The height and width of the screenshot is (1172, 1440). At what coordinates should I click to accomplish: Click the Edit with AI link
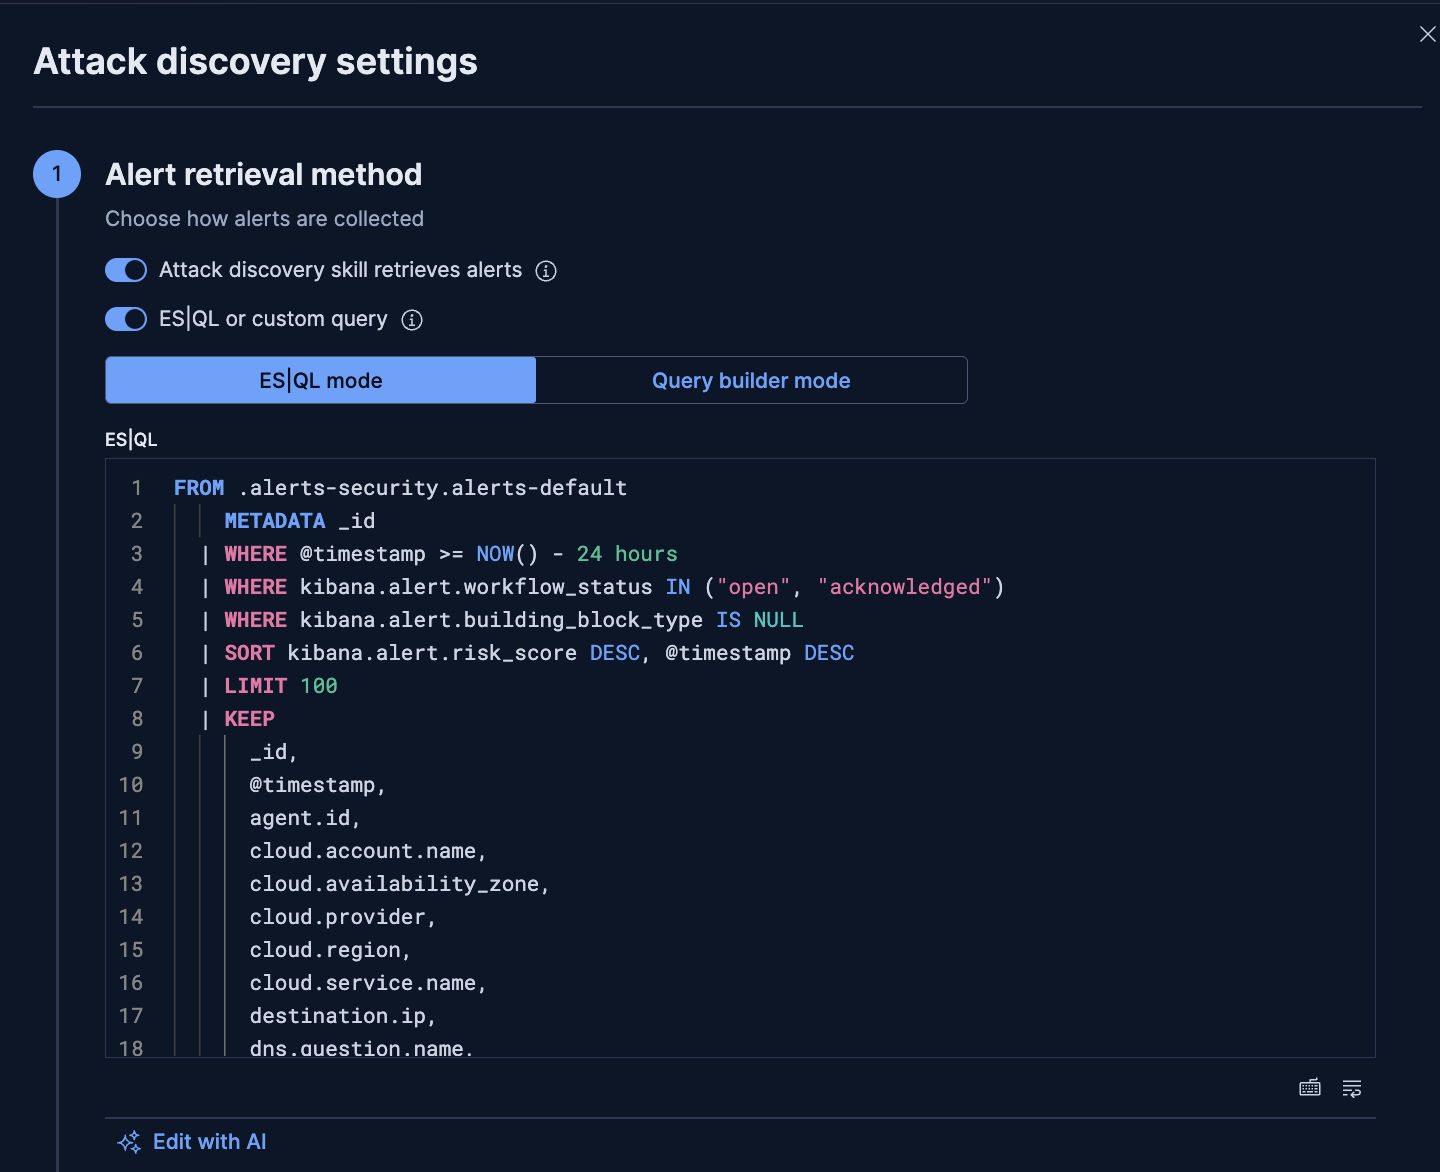point(209,1142)
